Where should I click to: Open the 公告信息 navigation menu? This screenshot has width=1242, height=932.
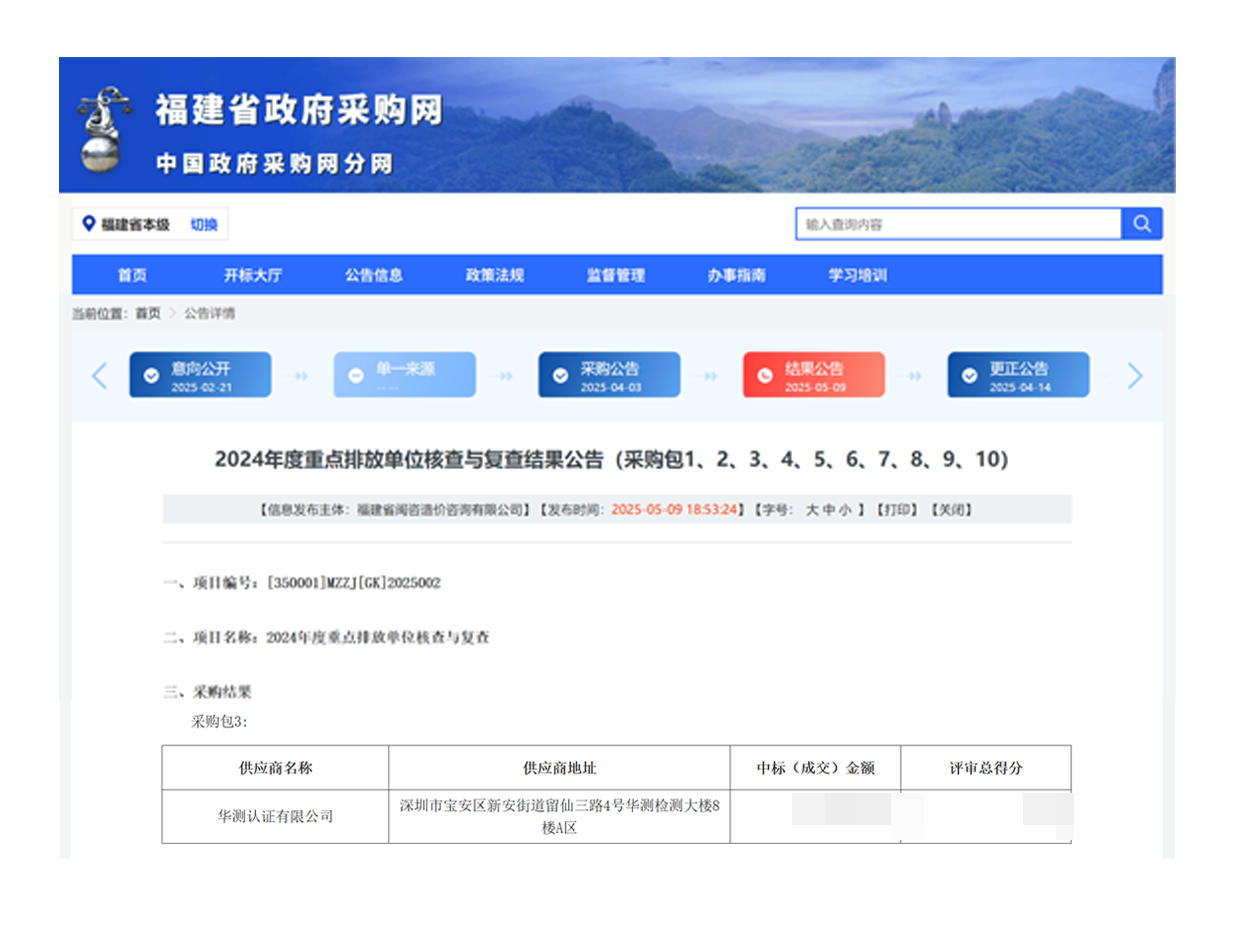pos(374,276)
